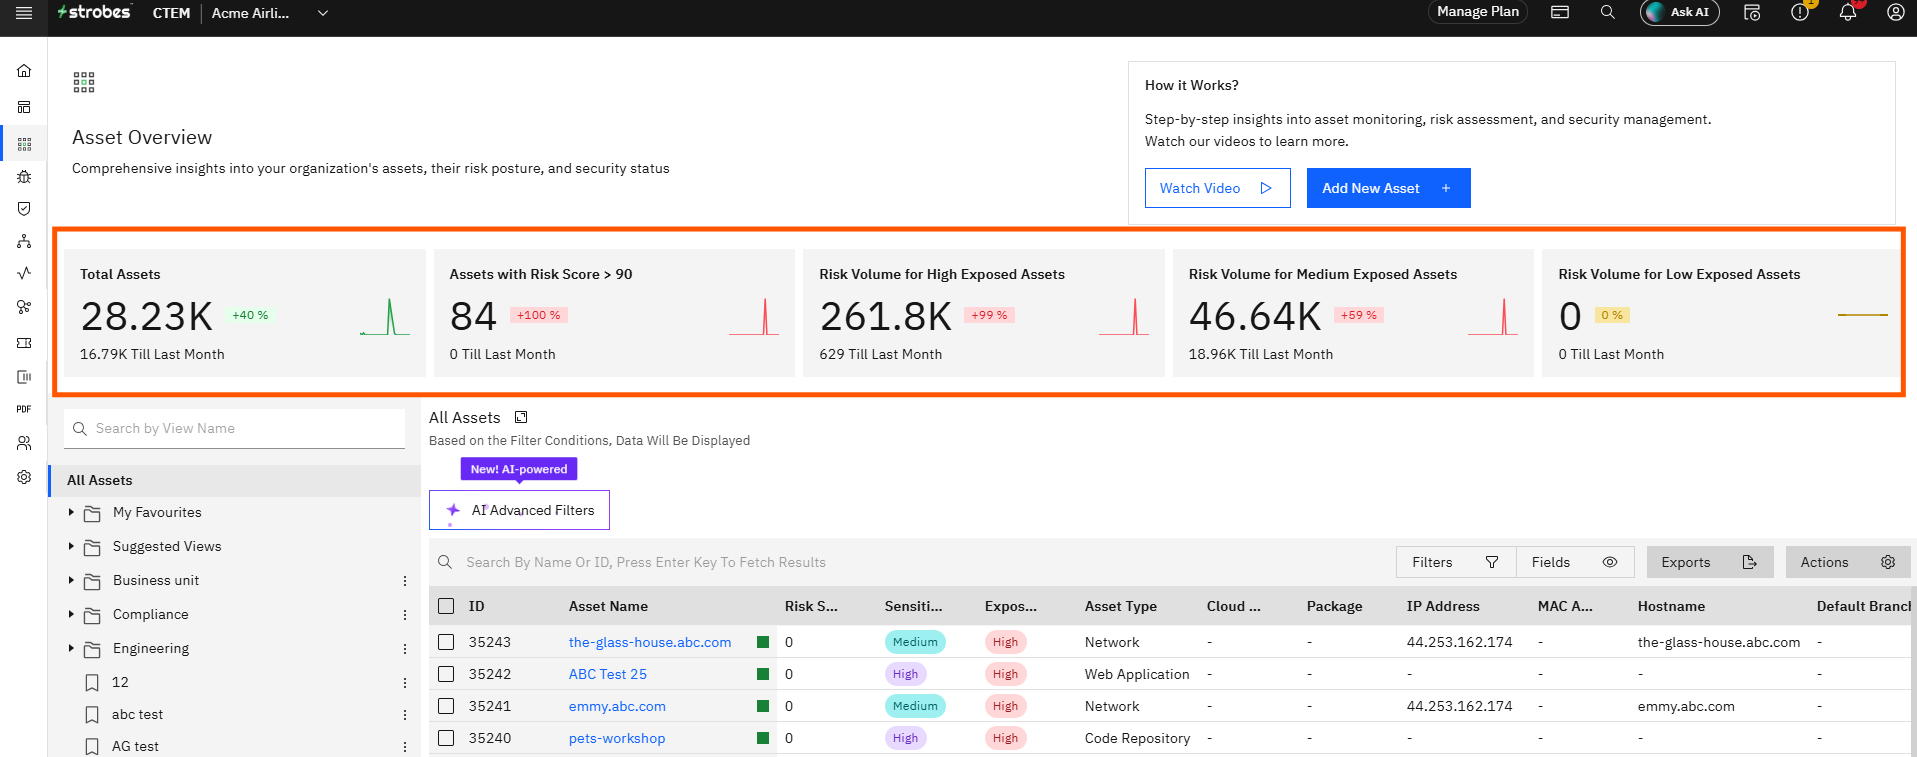Open the the-glass-house.abc.com asset link
The image size is (1917, 757).
pos(650,642)
